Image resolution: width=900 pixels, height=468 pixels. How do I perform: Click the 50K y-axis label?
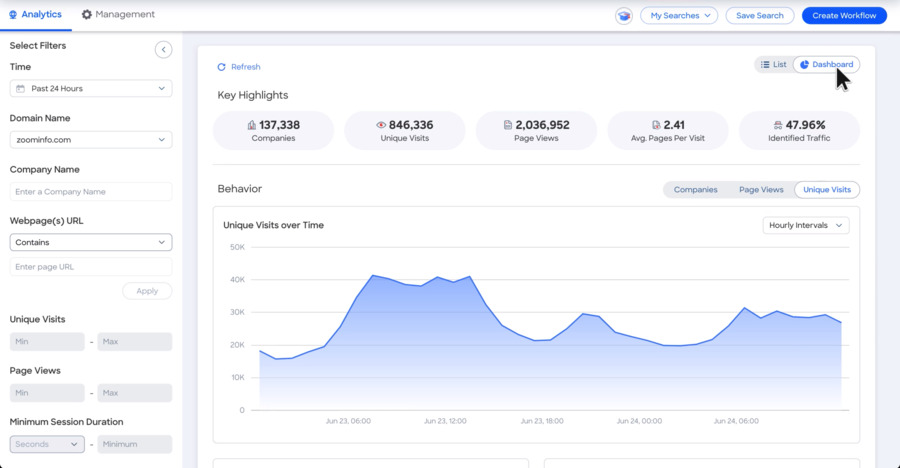(237, 247)
